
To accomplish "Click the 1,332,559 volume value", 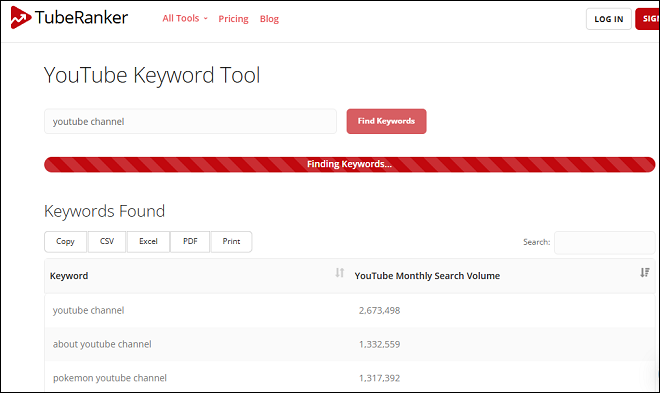I will (x=379, y=344).
